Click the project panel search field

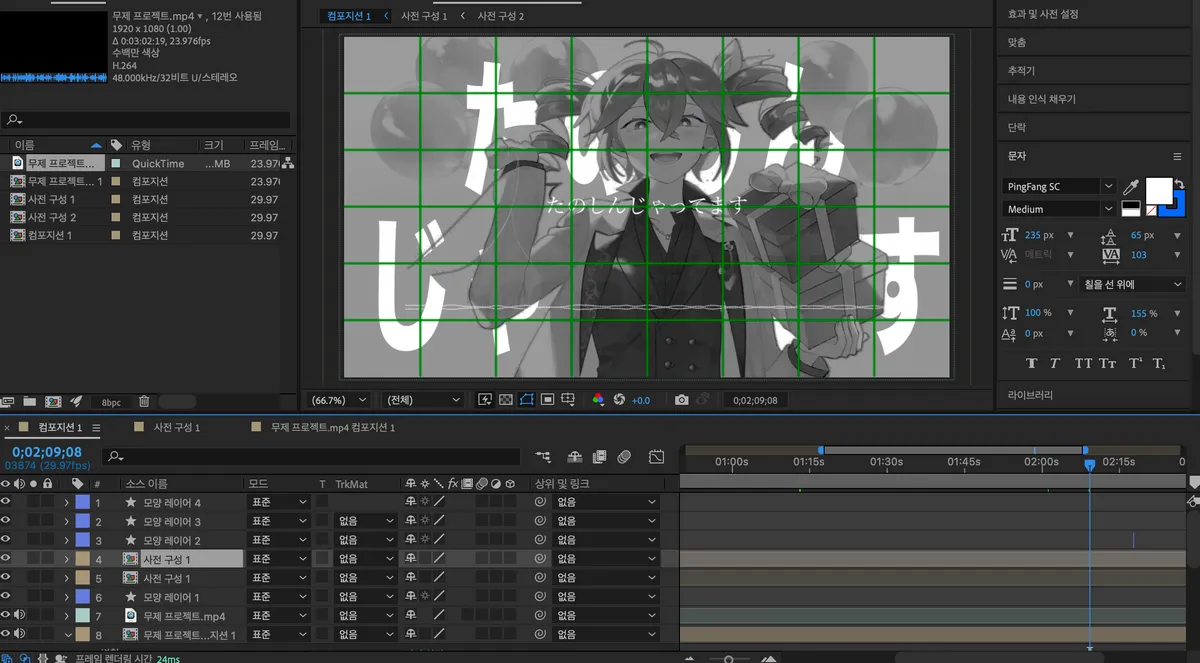145,120
